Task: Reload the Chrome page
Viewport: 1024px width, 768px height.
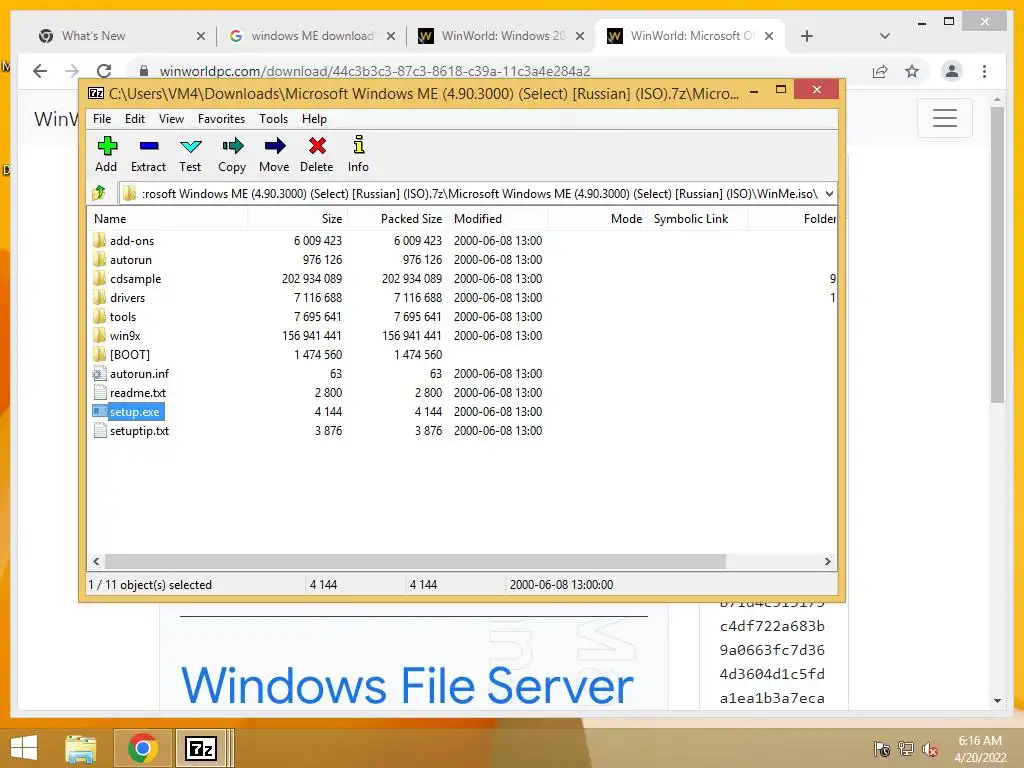Action: coord(104,71)
